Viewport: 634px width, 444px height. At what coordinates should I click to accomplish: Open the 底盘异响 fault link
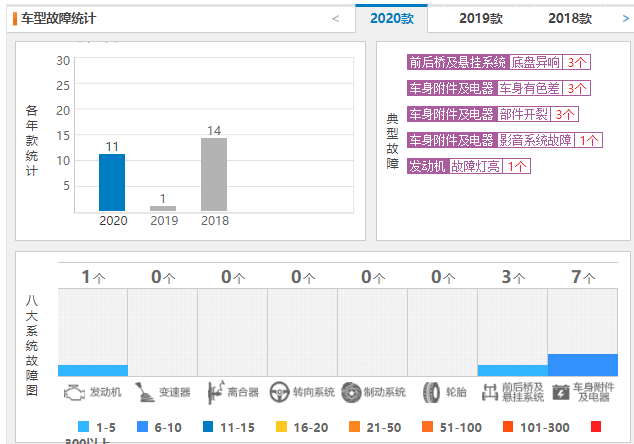coord(536,62)
